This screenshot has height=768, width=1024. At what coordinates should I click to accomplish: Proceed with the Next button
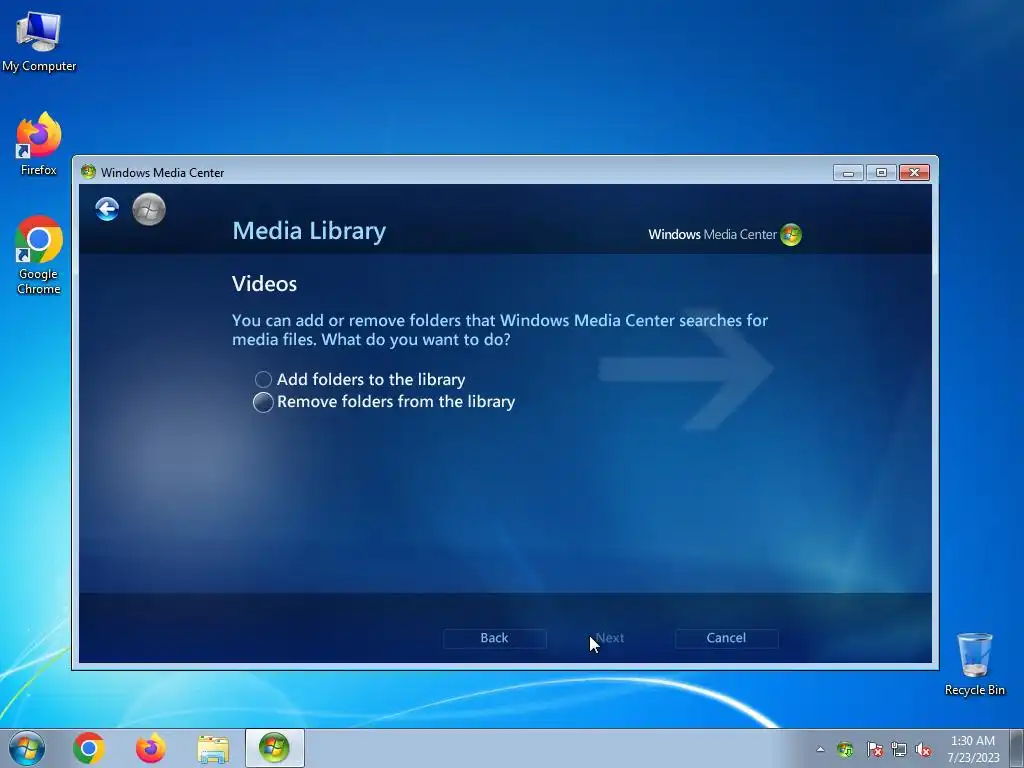(610, 638)
